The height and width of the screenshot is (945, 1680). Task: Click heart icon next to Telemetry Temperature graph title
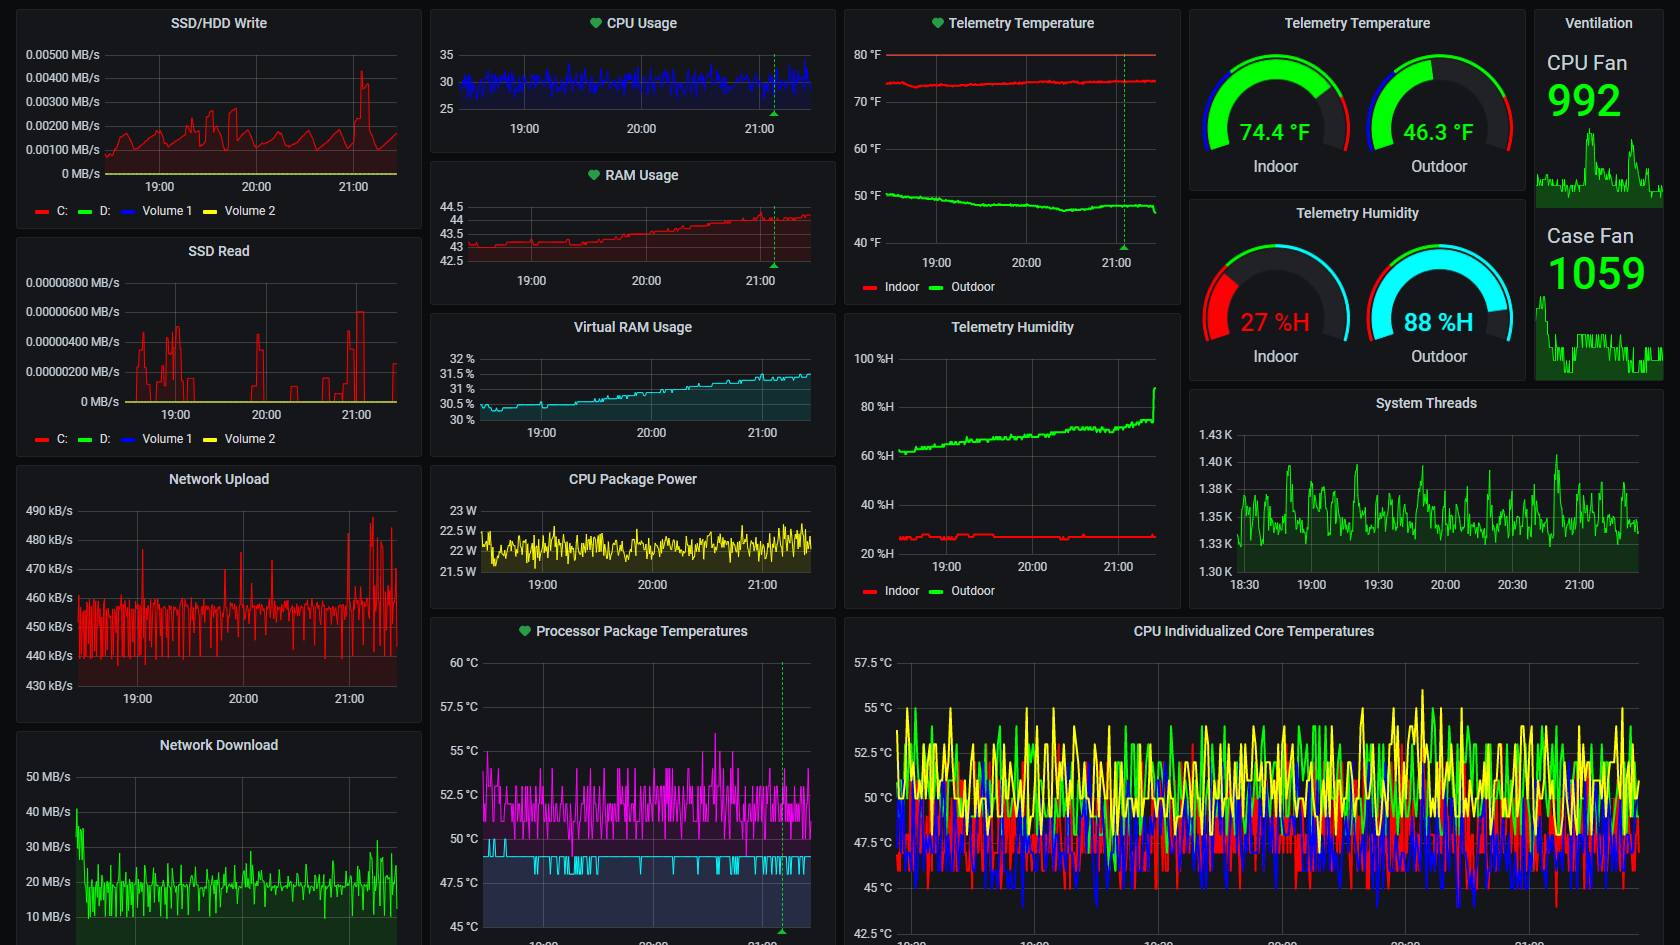click(938, 23)
